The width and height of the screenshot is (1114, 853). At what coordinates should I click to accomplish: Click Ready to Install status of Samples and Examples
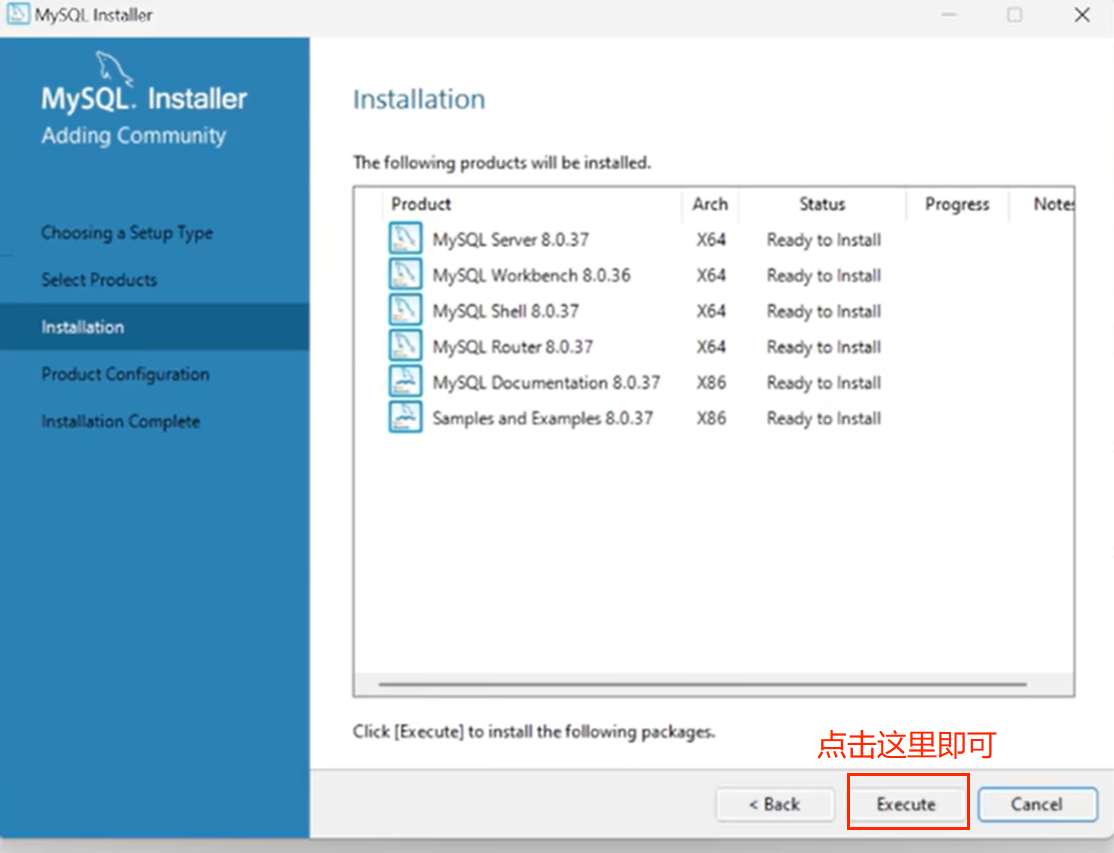pyautogui.click(x=824, y=418)
